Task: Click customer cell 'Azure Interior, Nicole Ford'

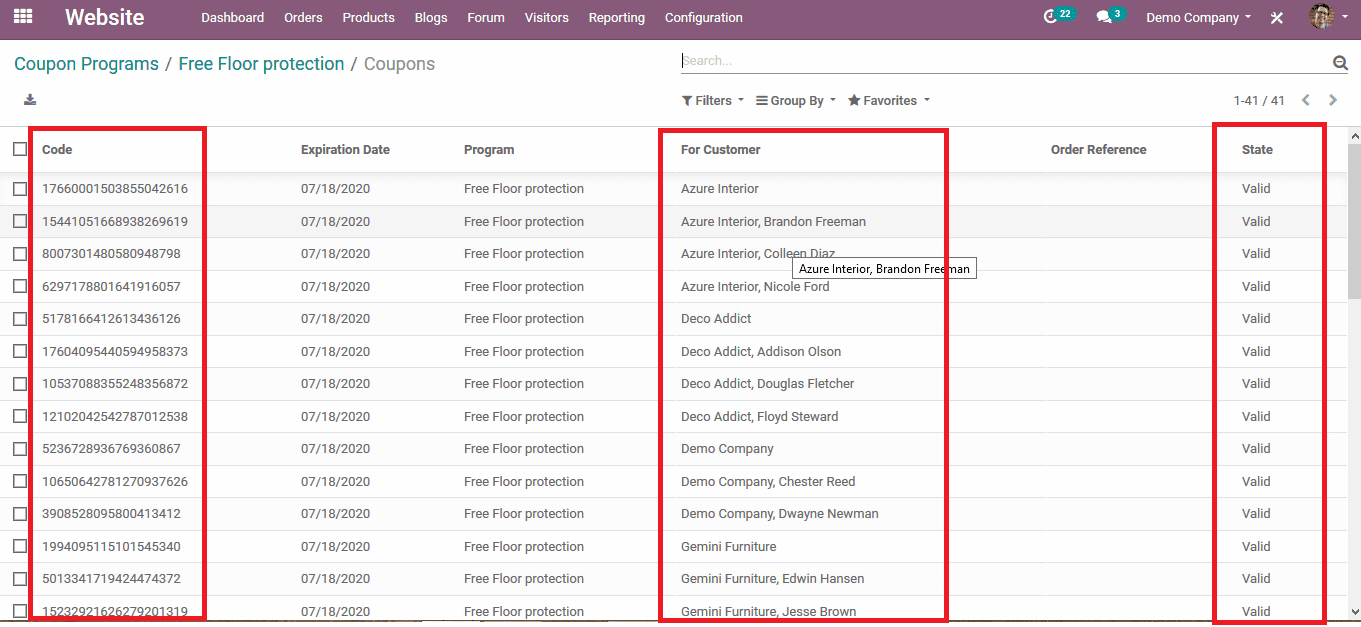Action: (755, 286)
